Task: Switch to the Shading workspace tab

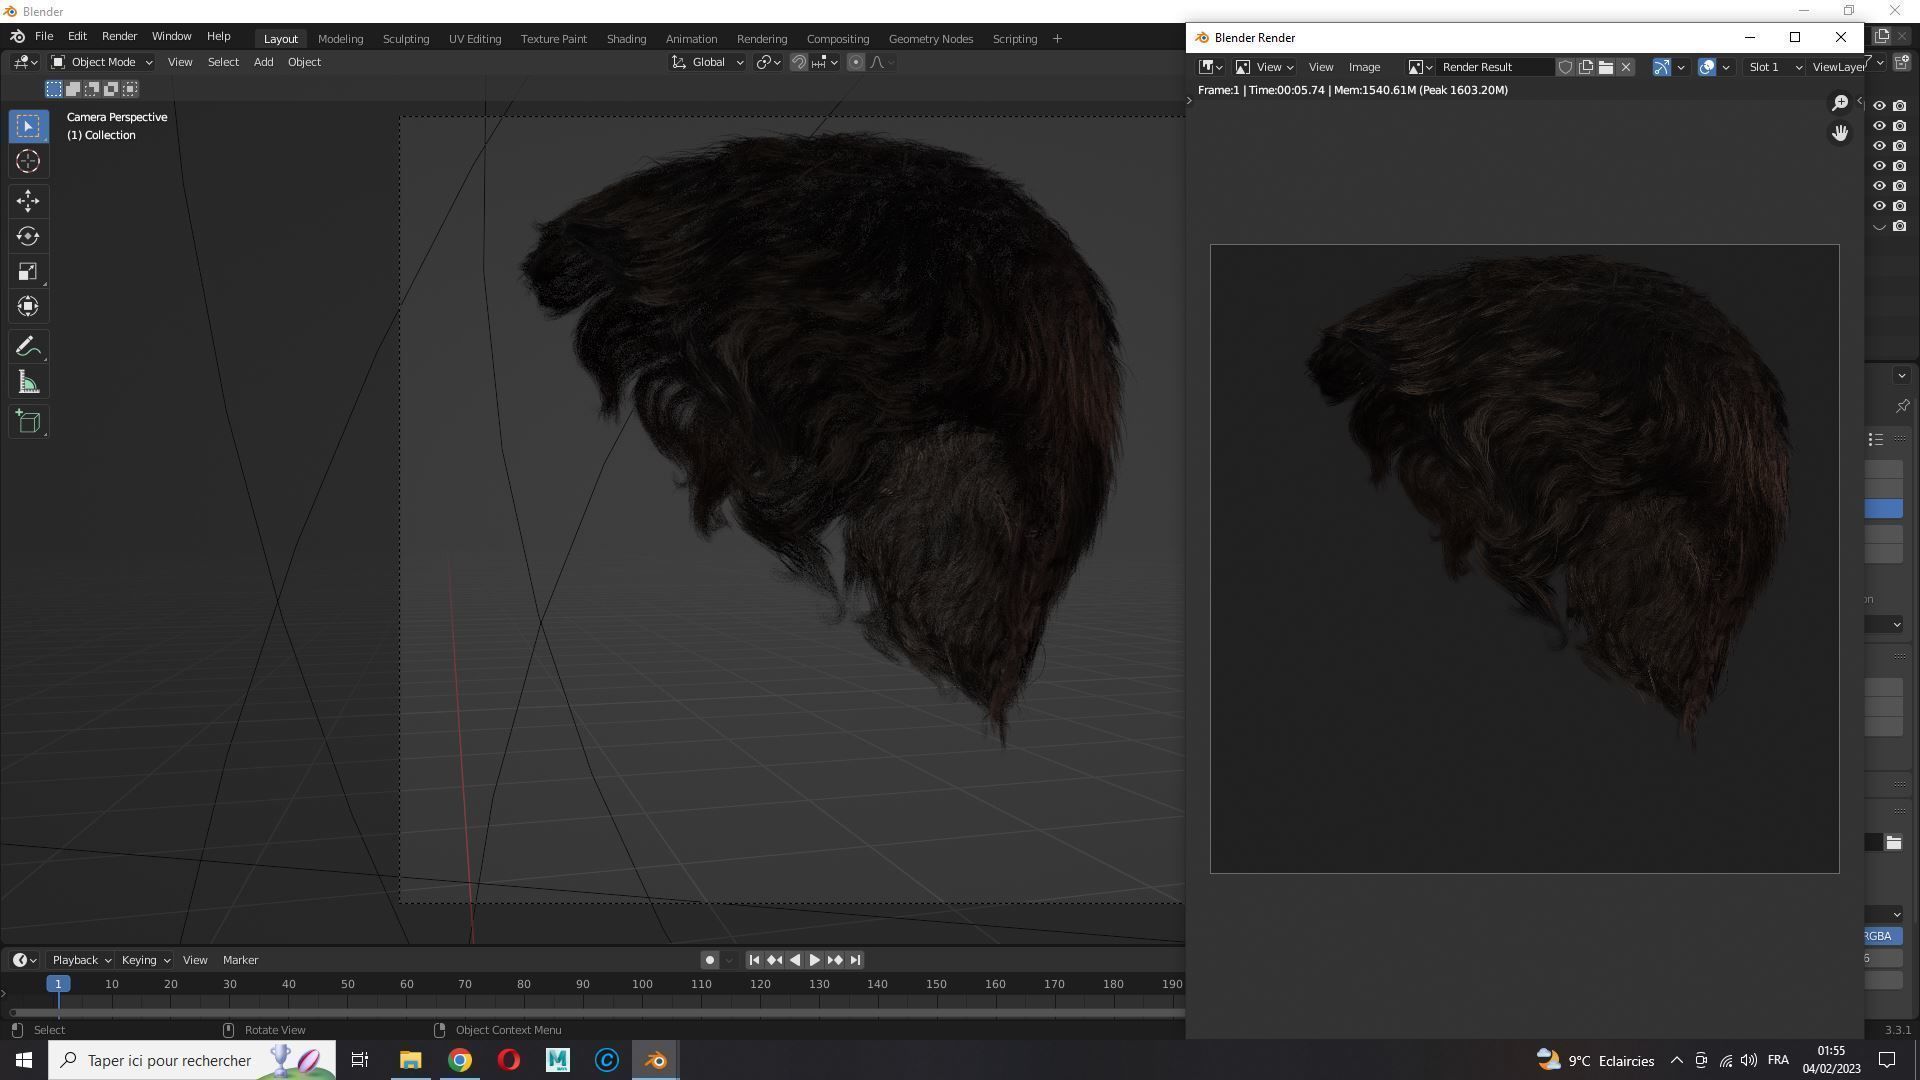Action: (626, 38)
